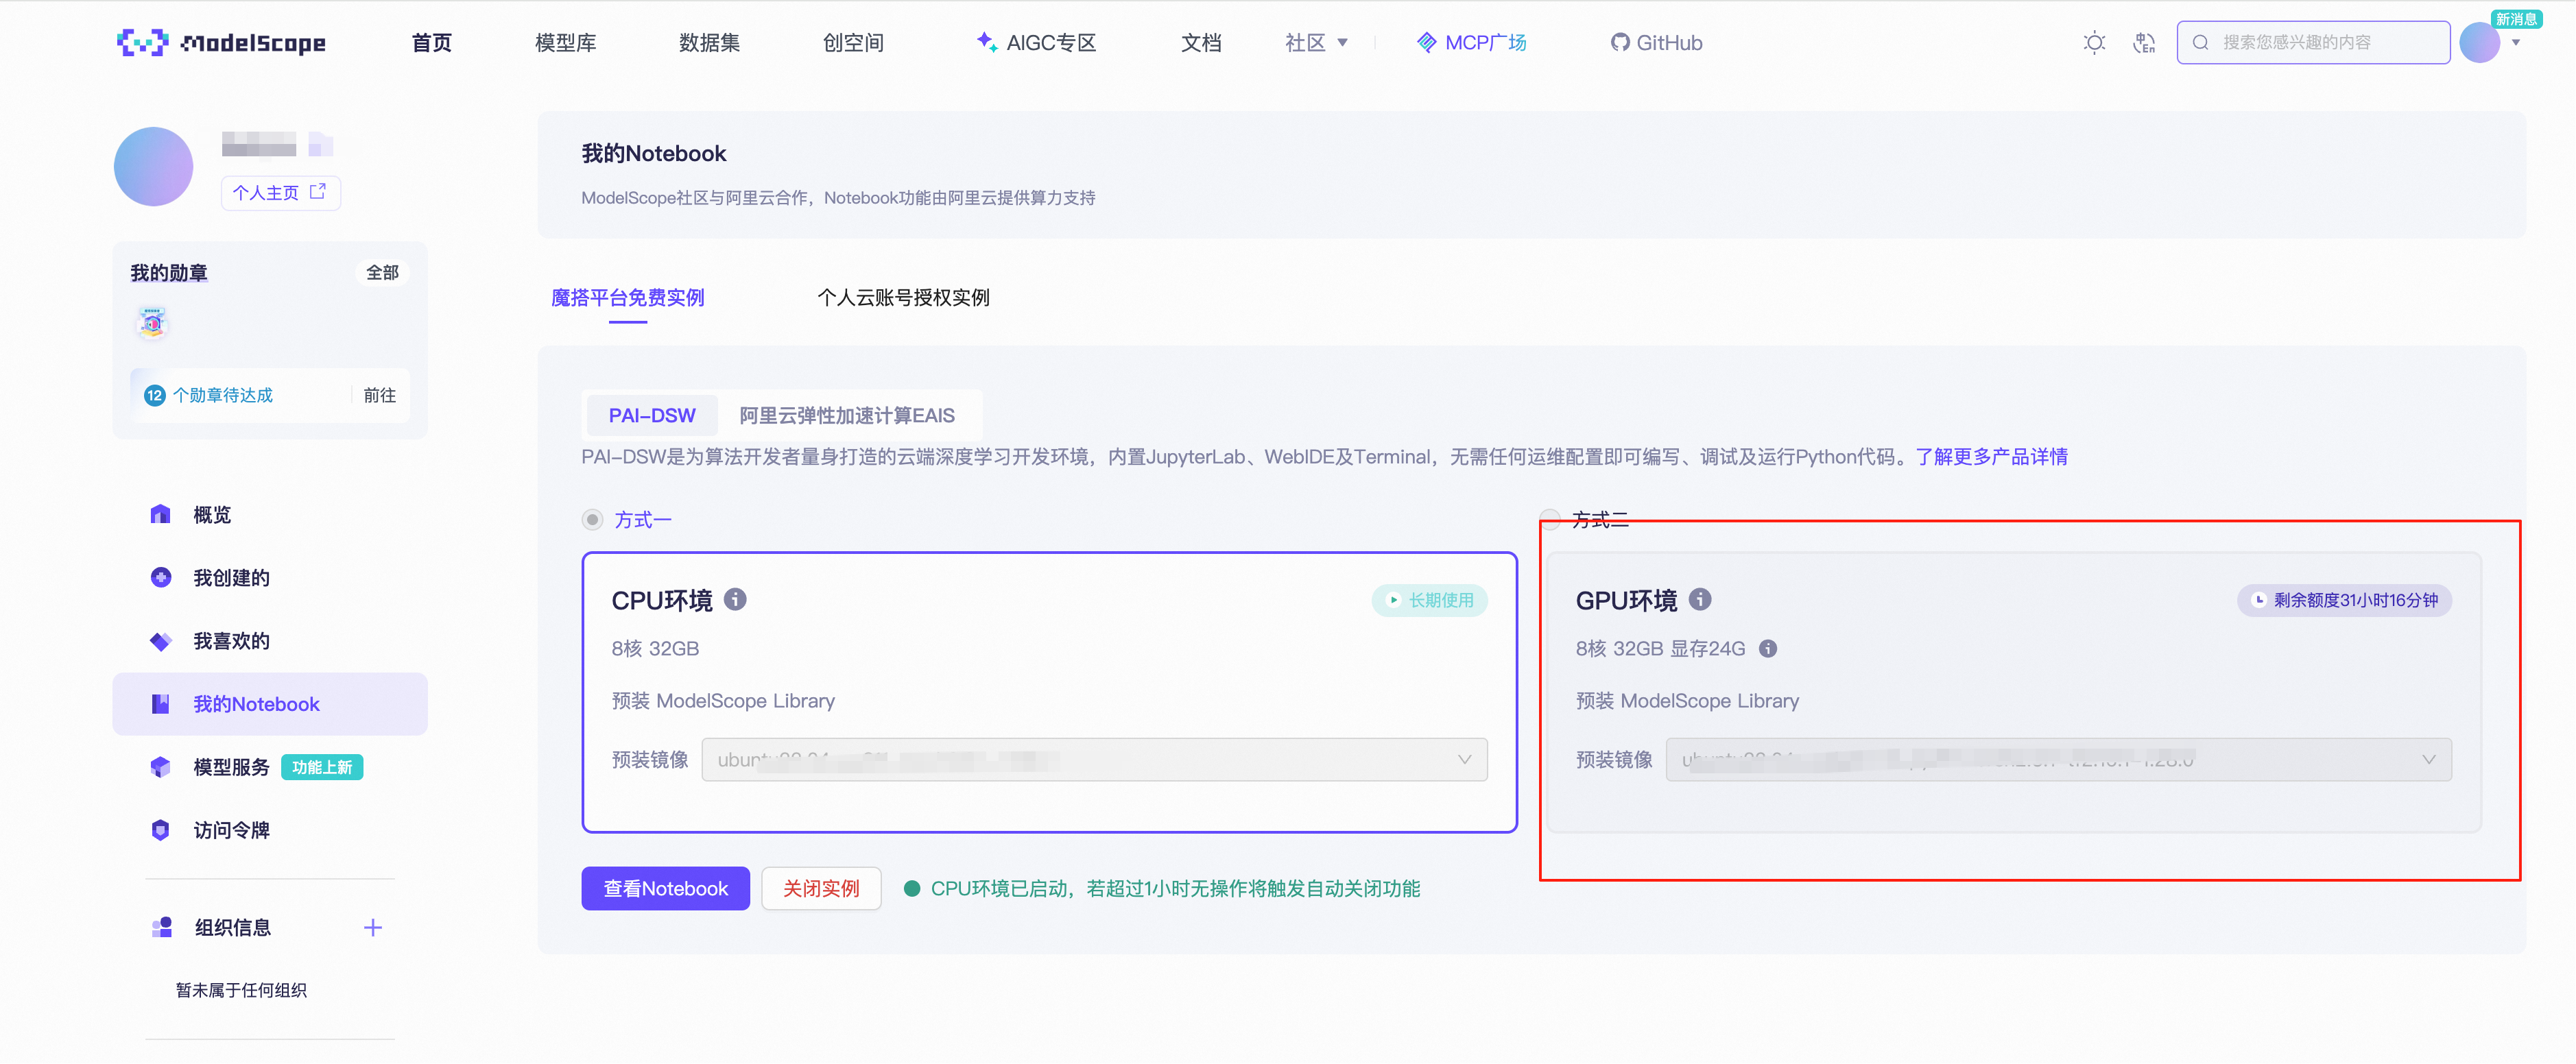This screenshot has width=2576, height=1064.
Task: Select the 概览 sidebar item
Action: click(x=212, y=514)
